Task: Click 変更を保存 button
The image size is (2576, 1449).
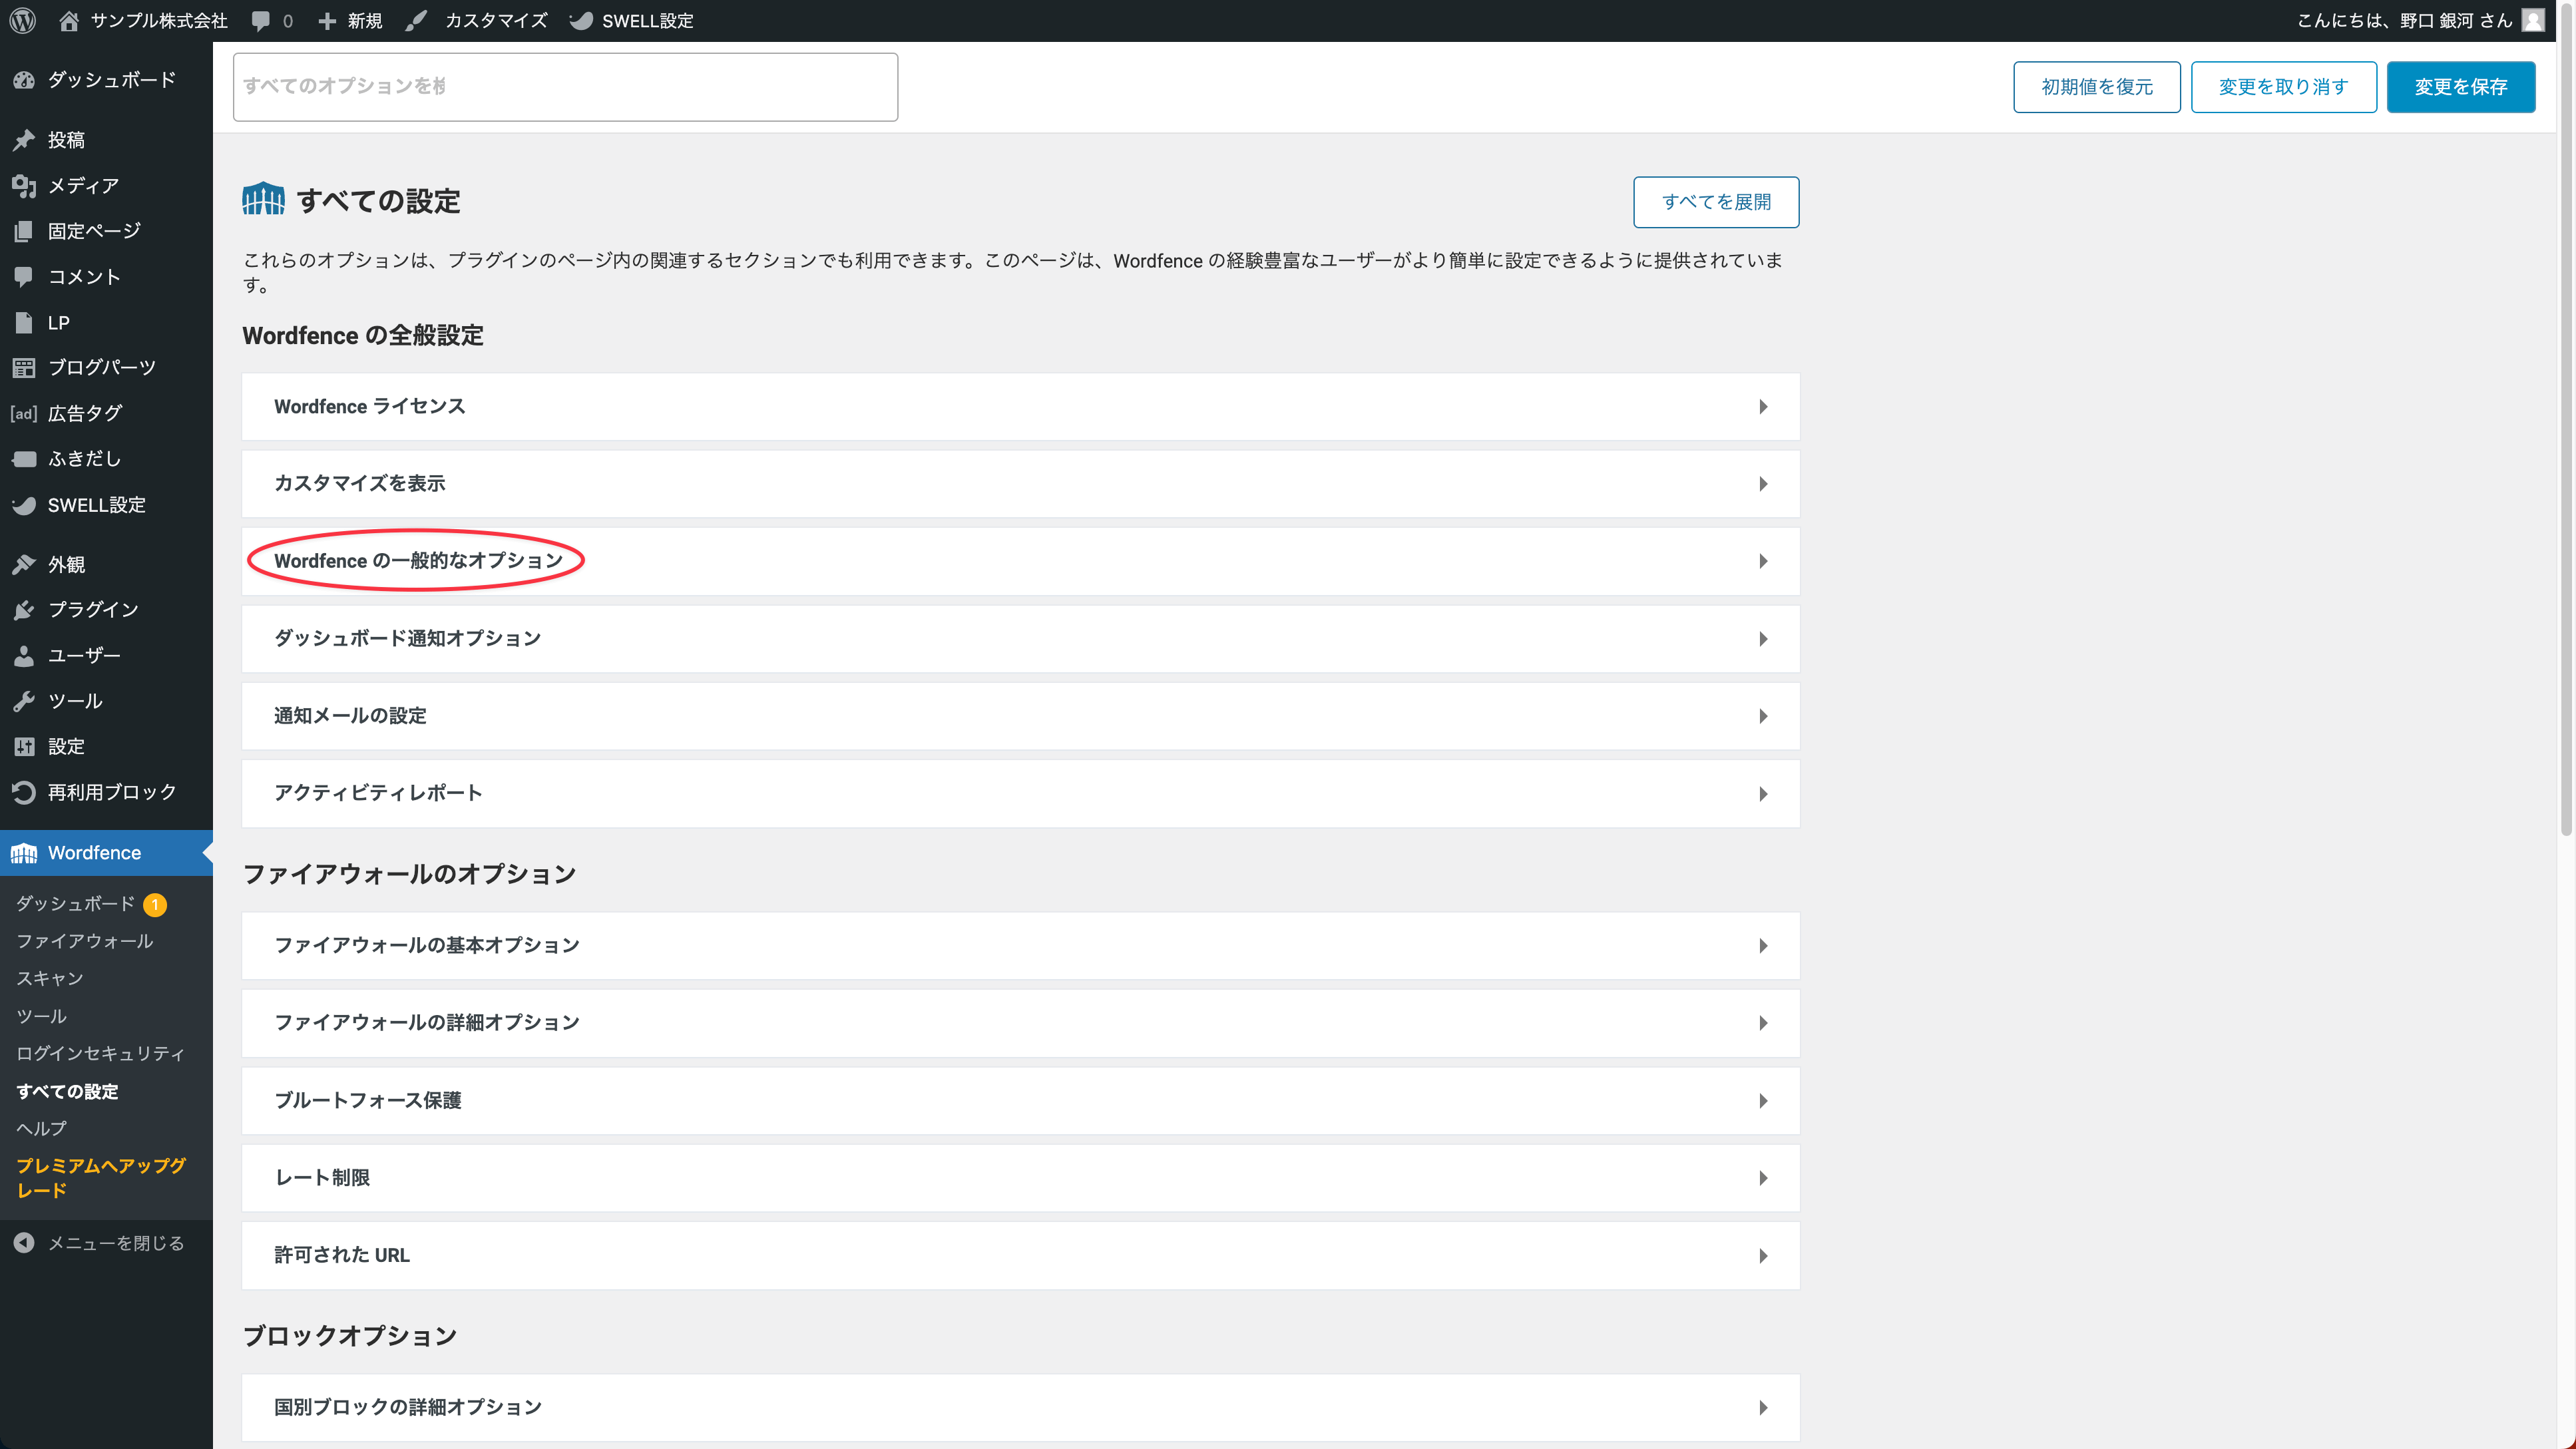Action: click(x=2460, y=87)
